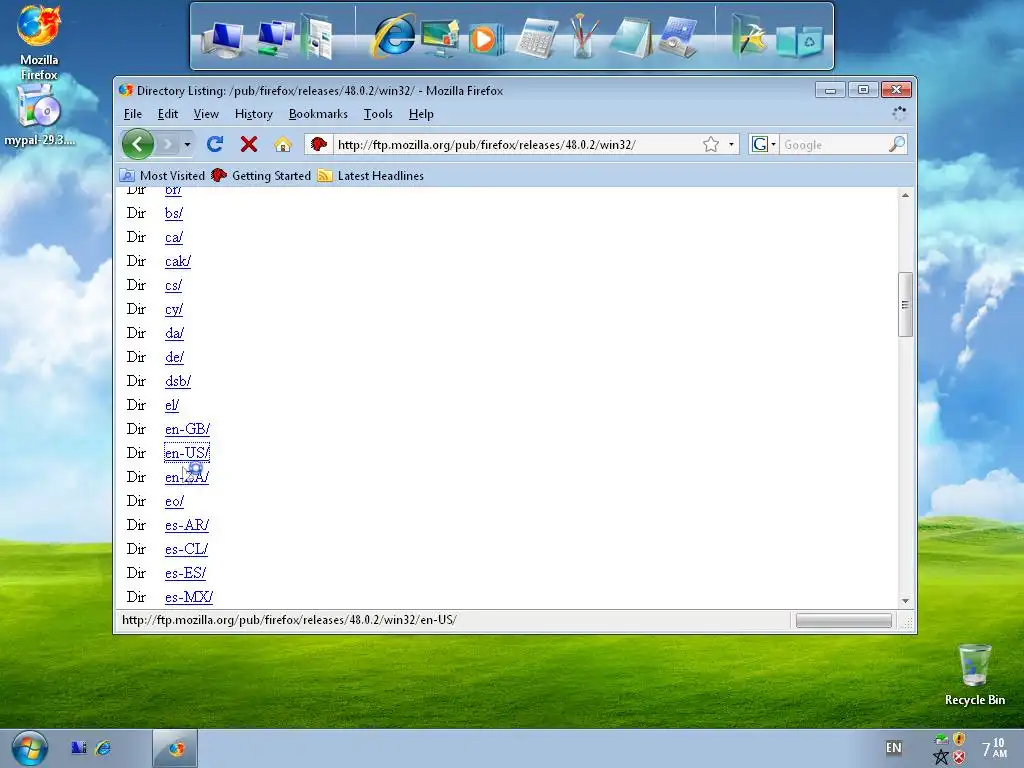Viewport: 1024px width, 768px height.
Task: Open the bs/ directory link
Action: tap(174, 213)
